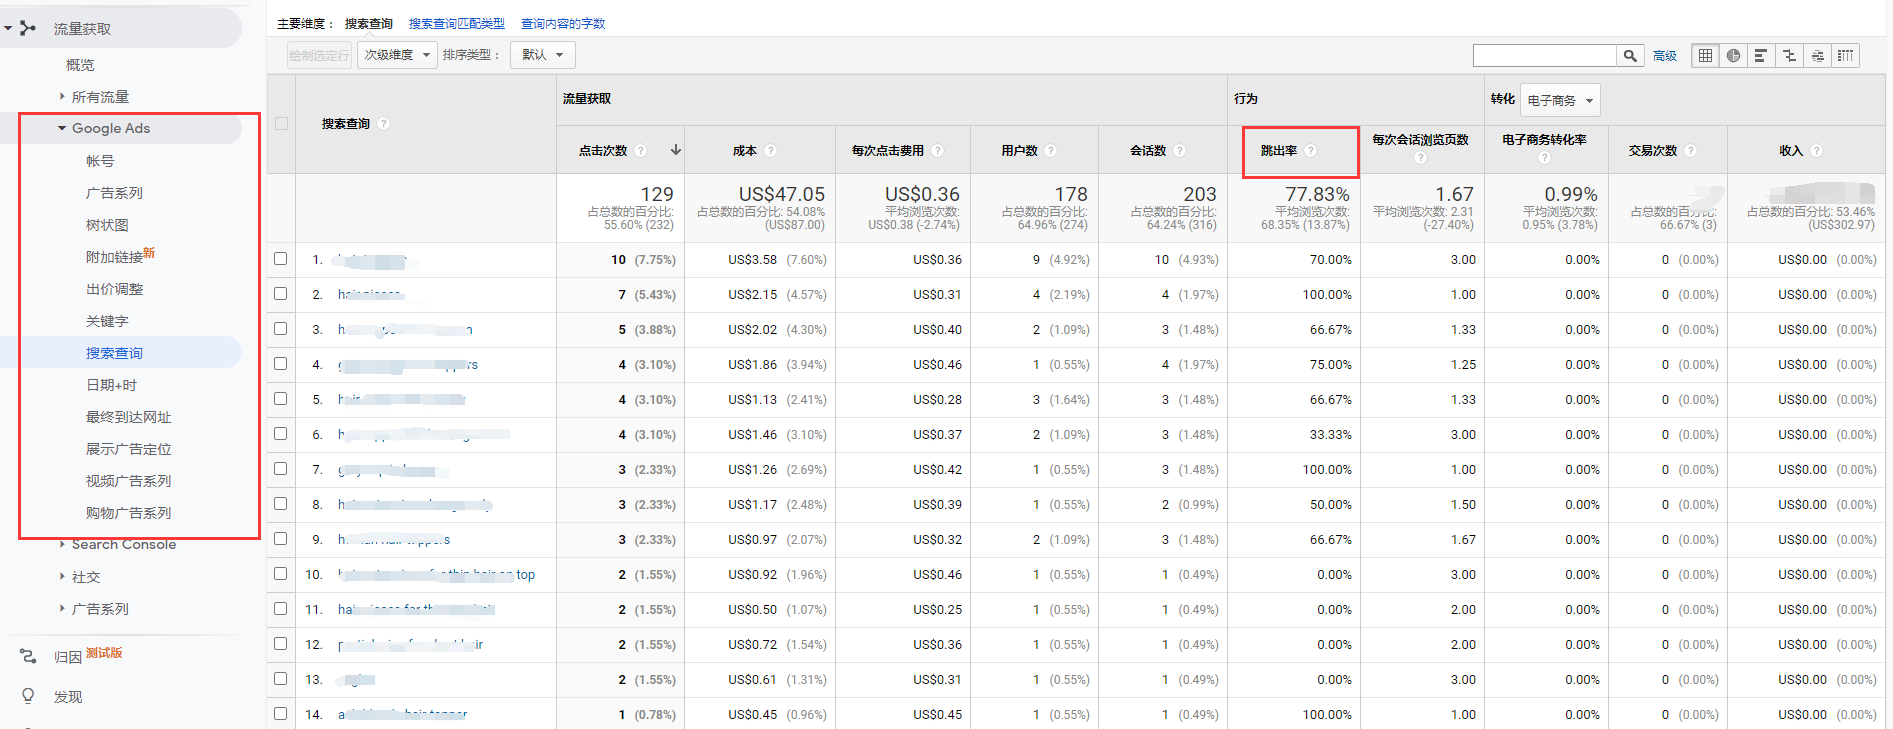Open 出价调整 under Google Ads
The image size is (1893, 729).
[115, 289]
